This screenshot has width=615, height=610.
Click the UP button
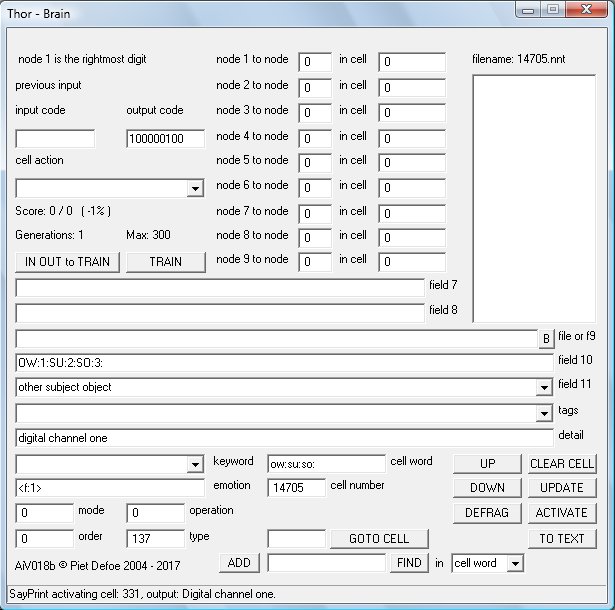(487, 464)
